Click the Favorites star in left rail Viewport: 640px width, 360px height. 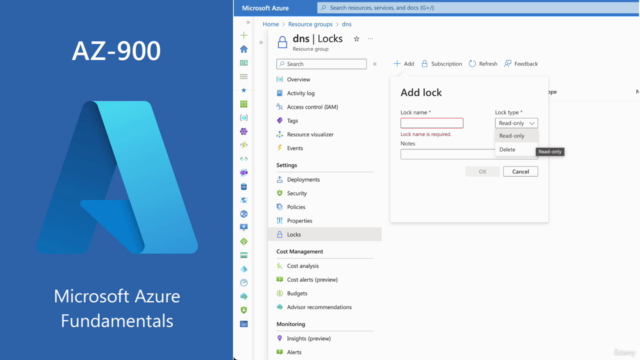[x=244, y=90]
